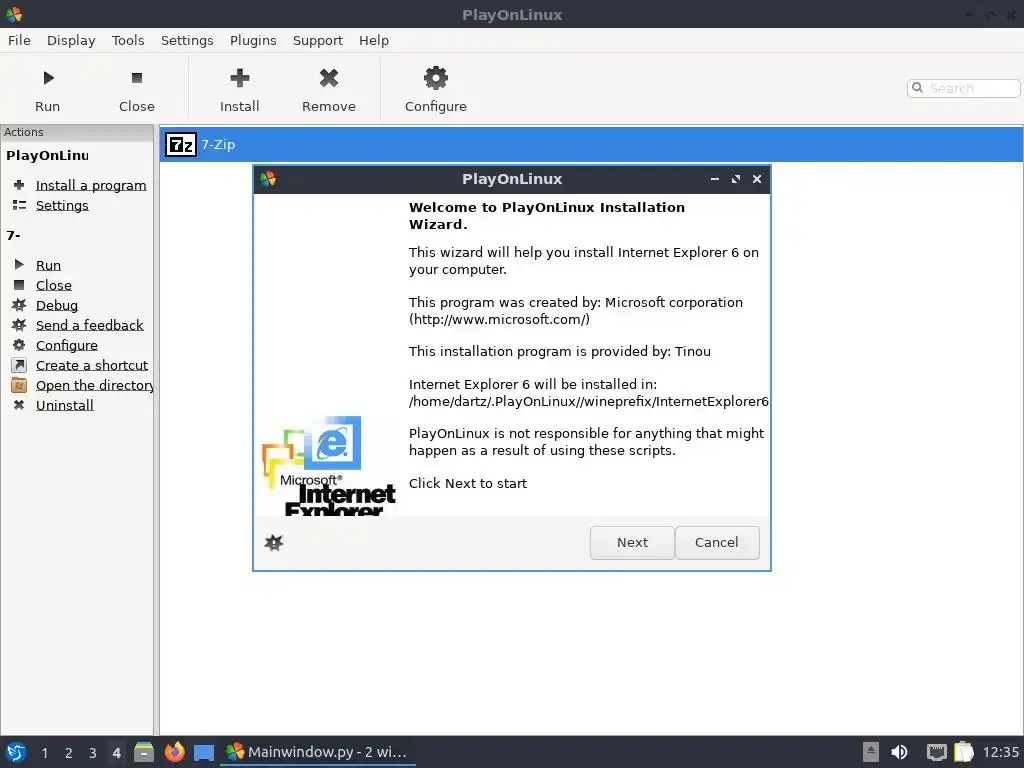The image size is (1024, 768).
Task: Click the Actions panel header
Action: point(77,132)
